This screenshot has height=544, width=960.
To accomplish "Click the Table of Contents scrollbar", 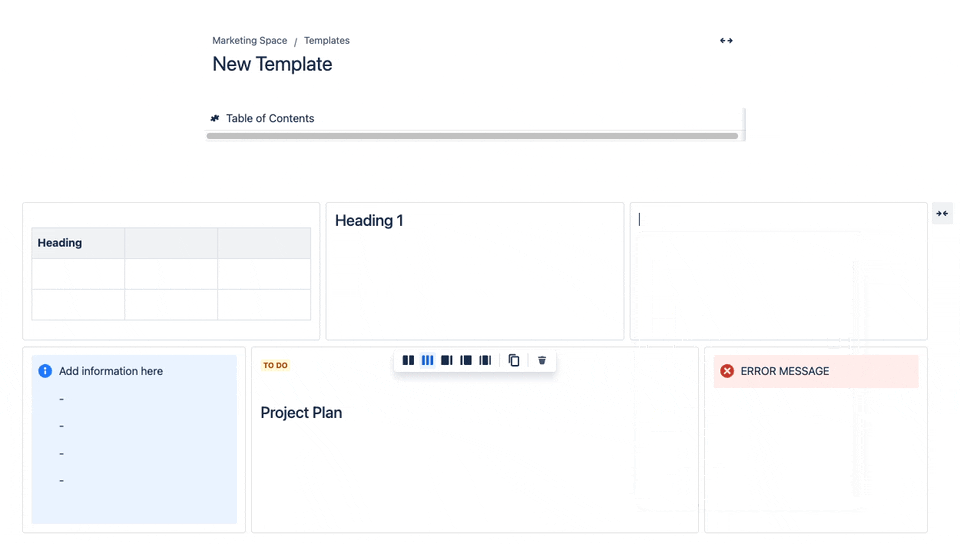I will pyautogui.click(x=472, y=136).
